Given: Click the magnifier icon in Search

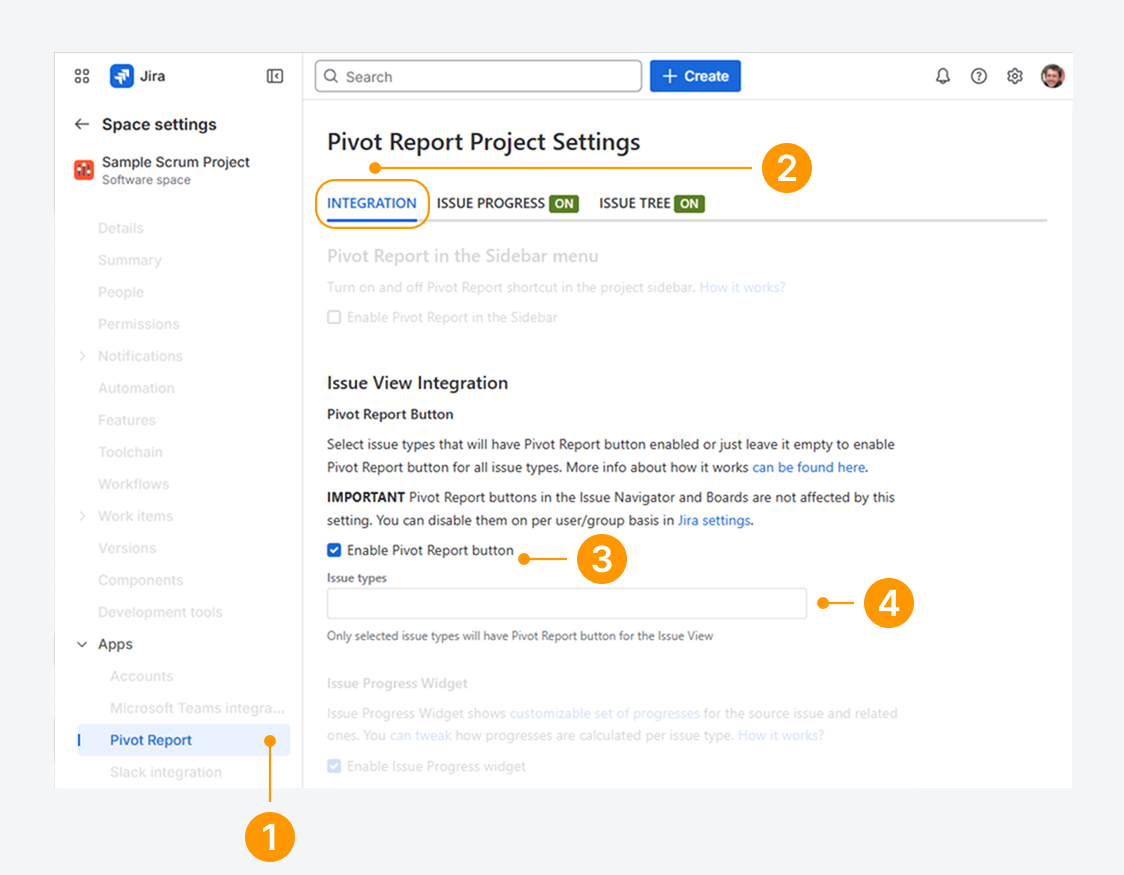Looking at the screenshot, I should [x=331, y=76].
